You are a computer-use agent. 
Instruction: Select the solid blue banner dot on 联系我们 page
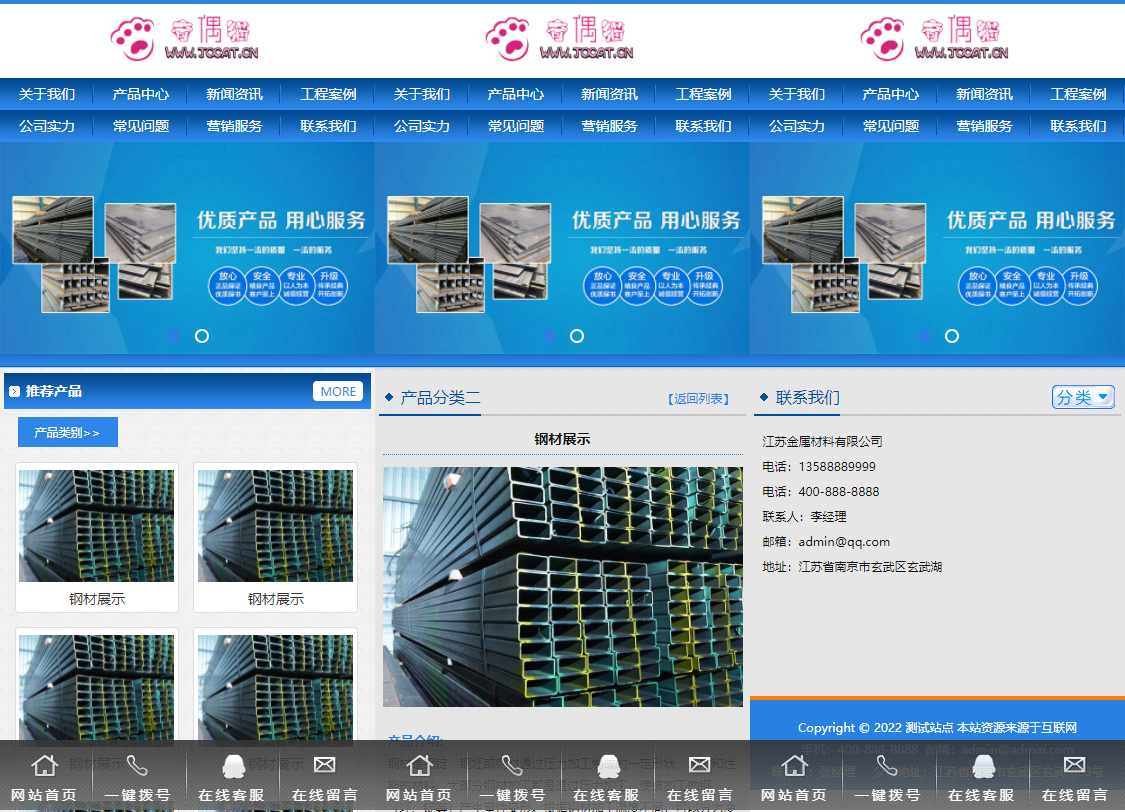[924, 336]
